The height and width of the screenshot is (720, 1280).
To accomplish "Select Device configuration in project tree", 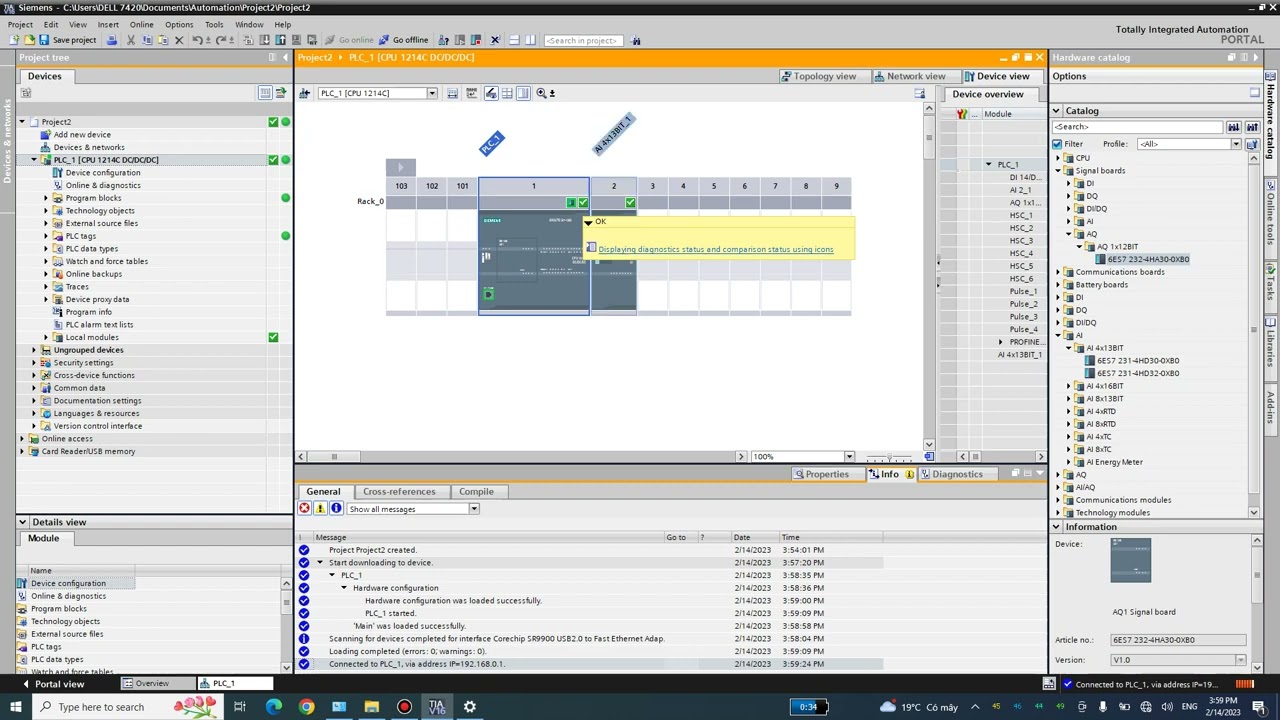I will point(102,172).
